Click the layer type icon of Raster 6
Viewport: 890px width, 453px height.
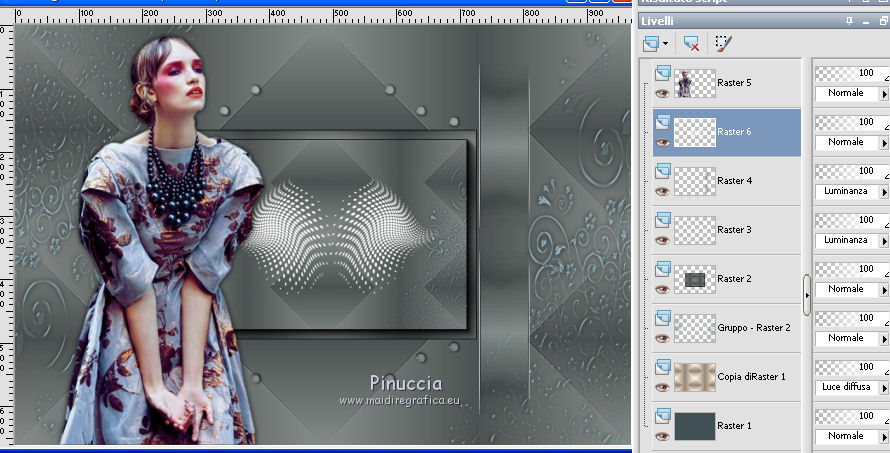tap(662, 121)
